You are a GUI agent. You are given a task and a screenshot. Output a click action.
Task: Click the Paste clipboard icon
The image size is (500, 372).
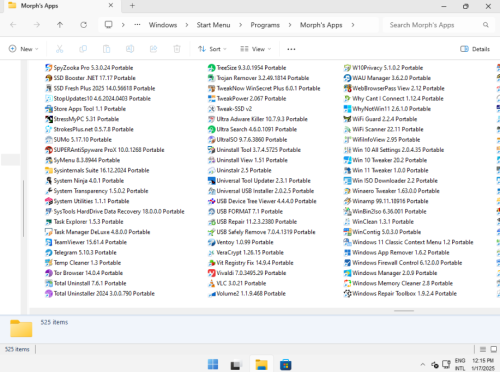tap(106, 49)
